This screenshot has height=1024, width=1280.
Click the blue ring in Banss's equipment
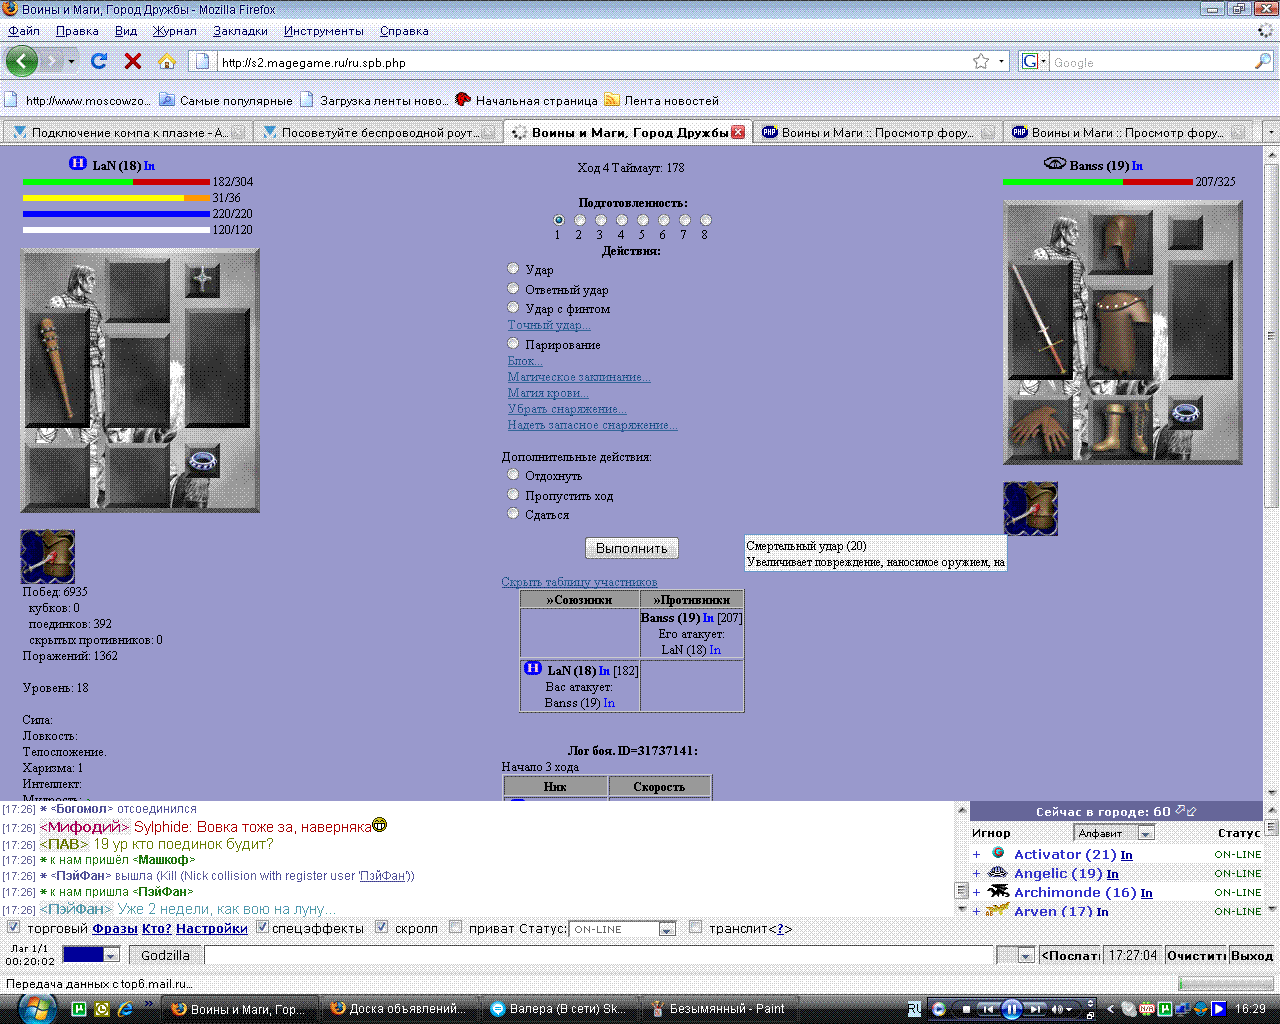click(x=1186, y=413)
